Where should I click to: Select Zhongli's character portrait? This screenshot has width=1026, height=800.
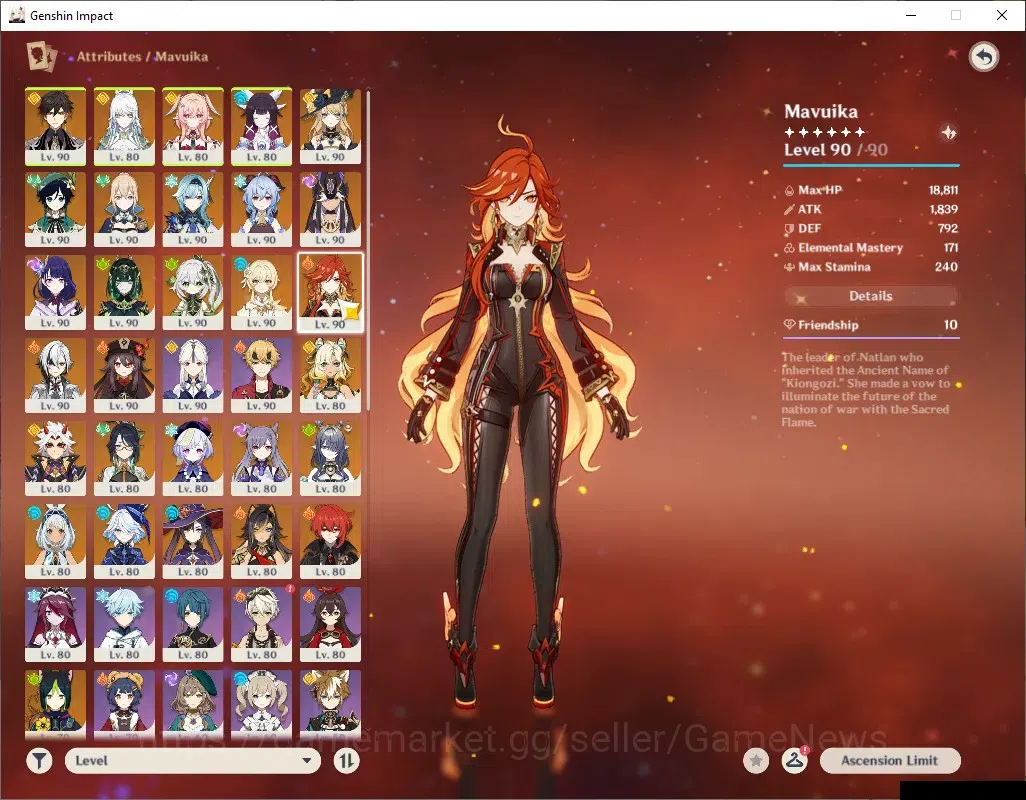(x=56, y=126)
